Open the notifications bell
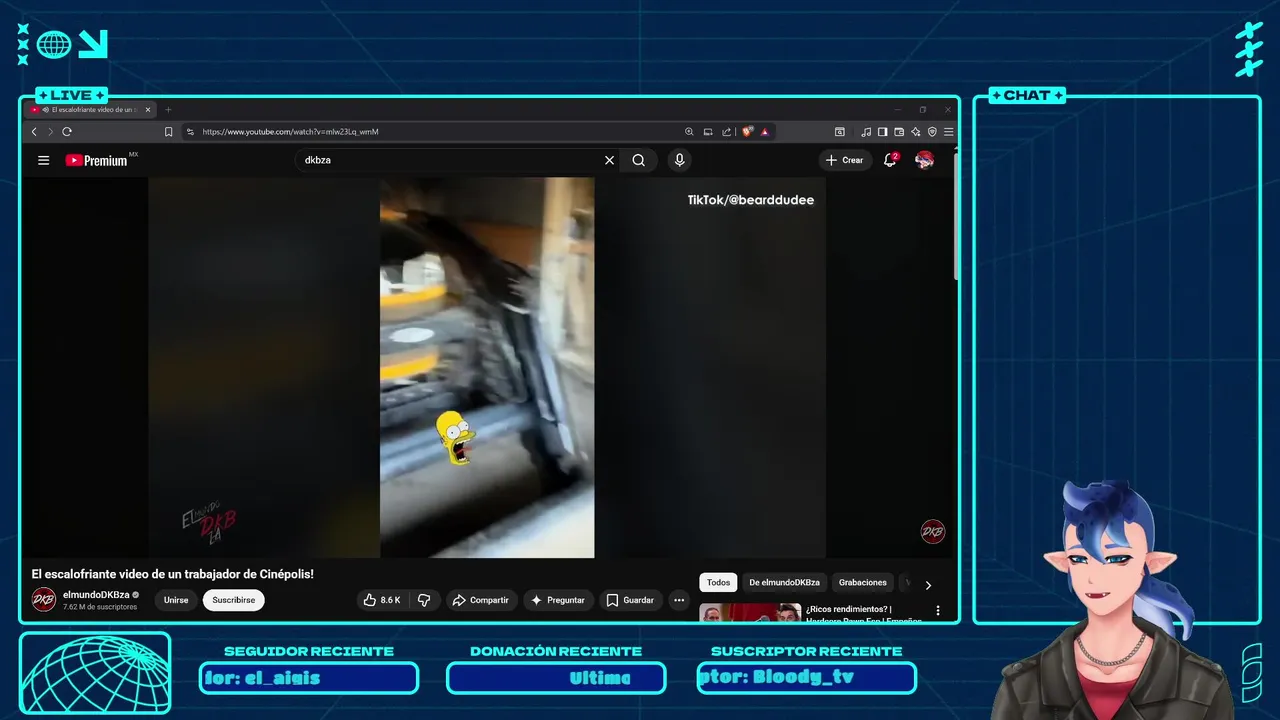 890,160
